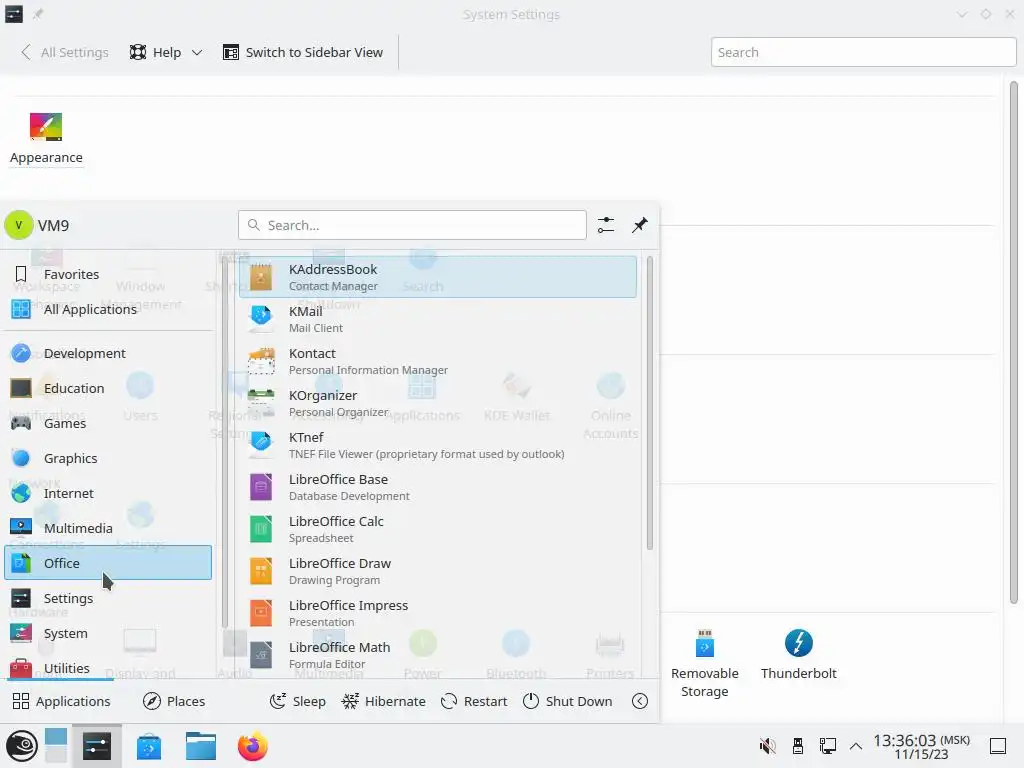Launch LibreOffice Math formula editor
The width and height of the screenshot is (1024, 768).
[x=438, y=655]
